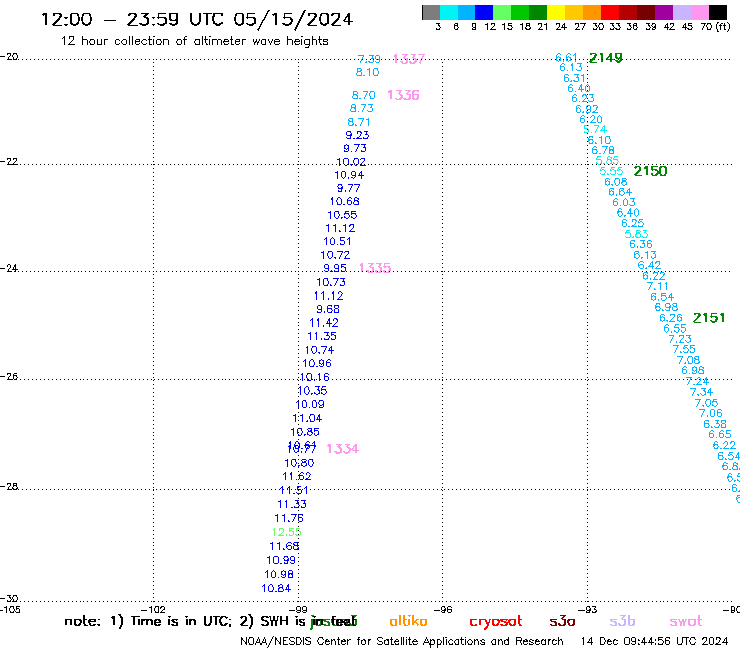
Task: Click the wave height value 6.61
Action: [x=566, y=58]
